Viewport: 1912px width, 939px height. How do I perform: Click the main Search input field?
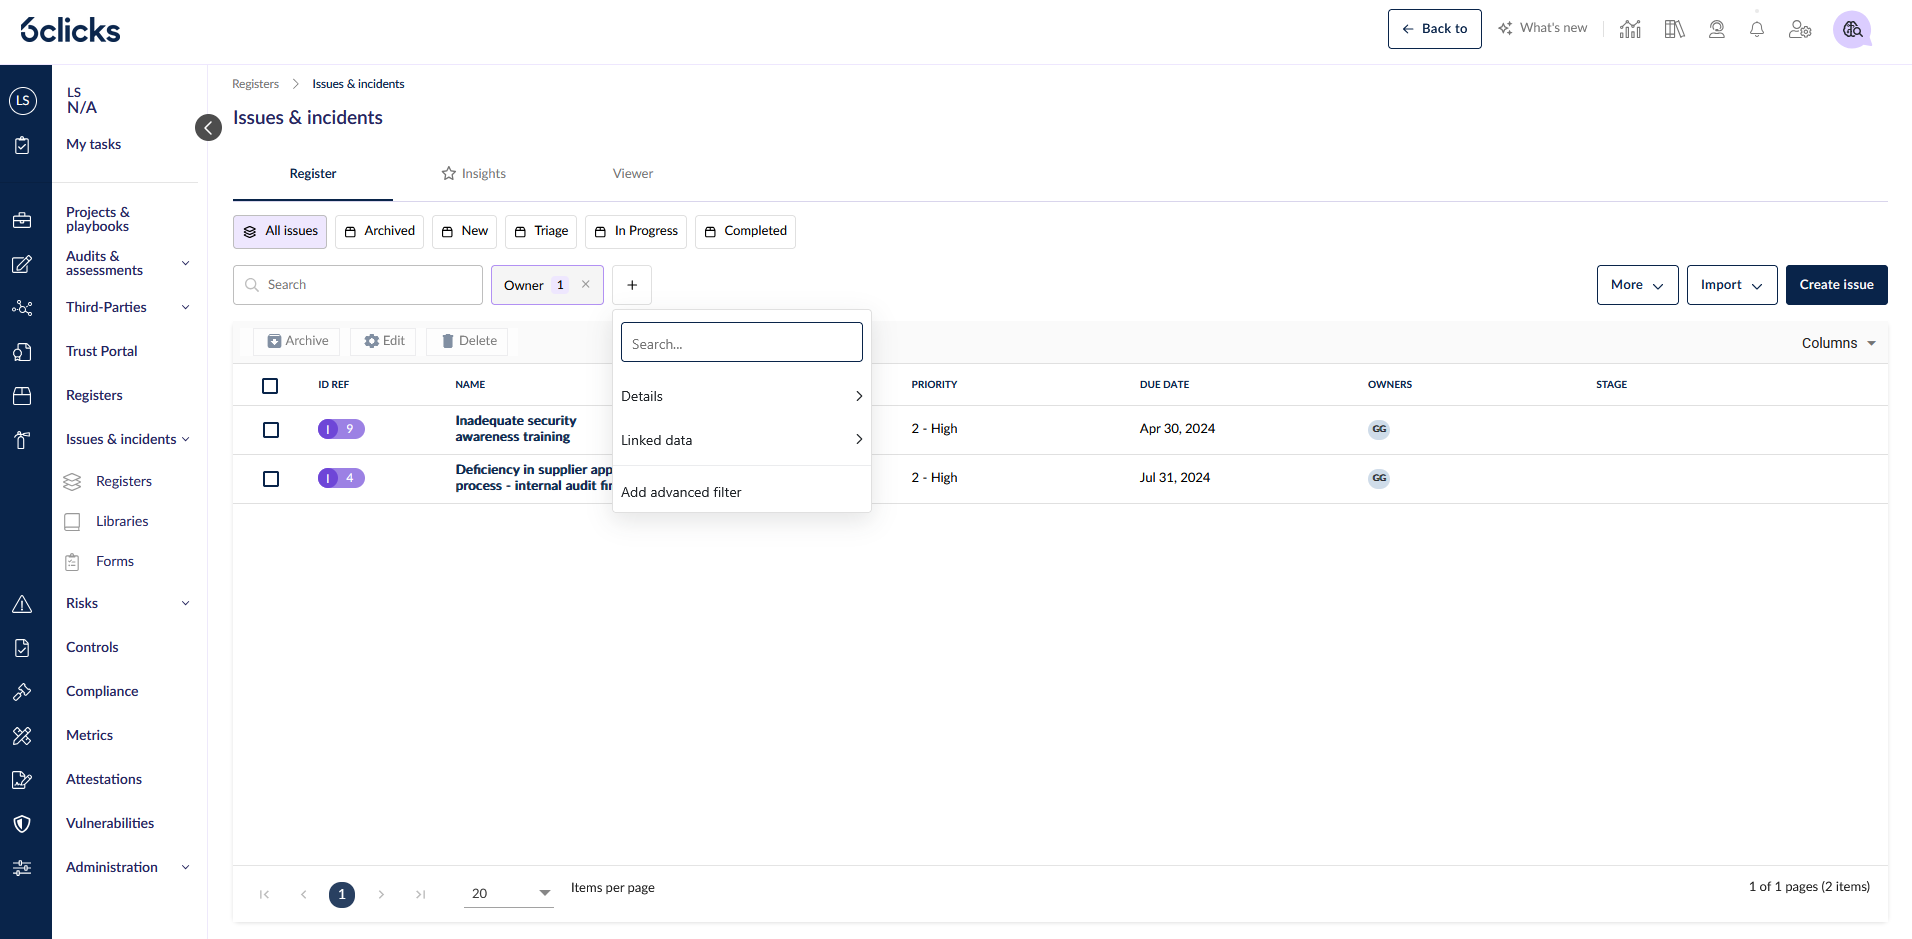(x=358, y=285)
